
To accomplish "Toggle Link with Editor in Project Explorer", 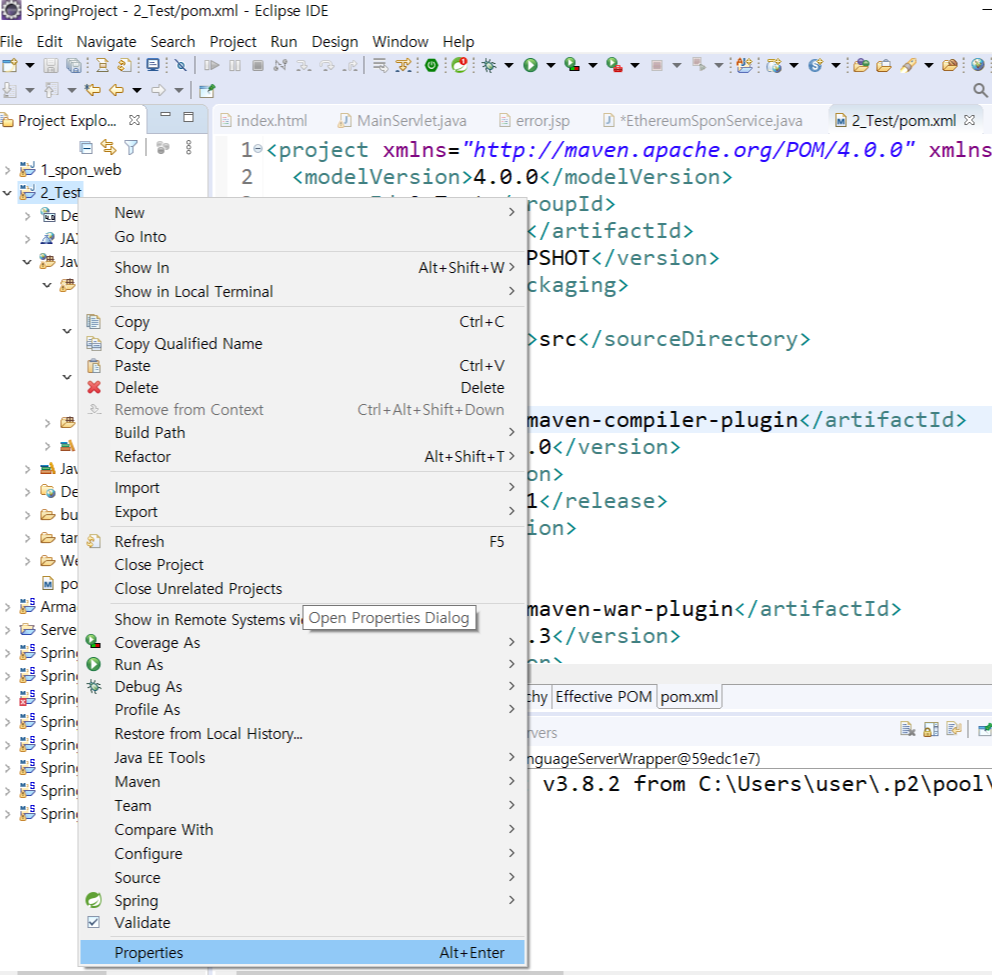I will pos(109,148).
